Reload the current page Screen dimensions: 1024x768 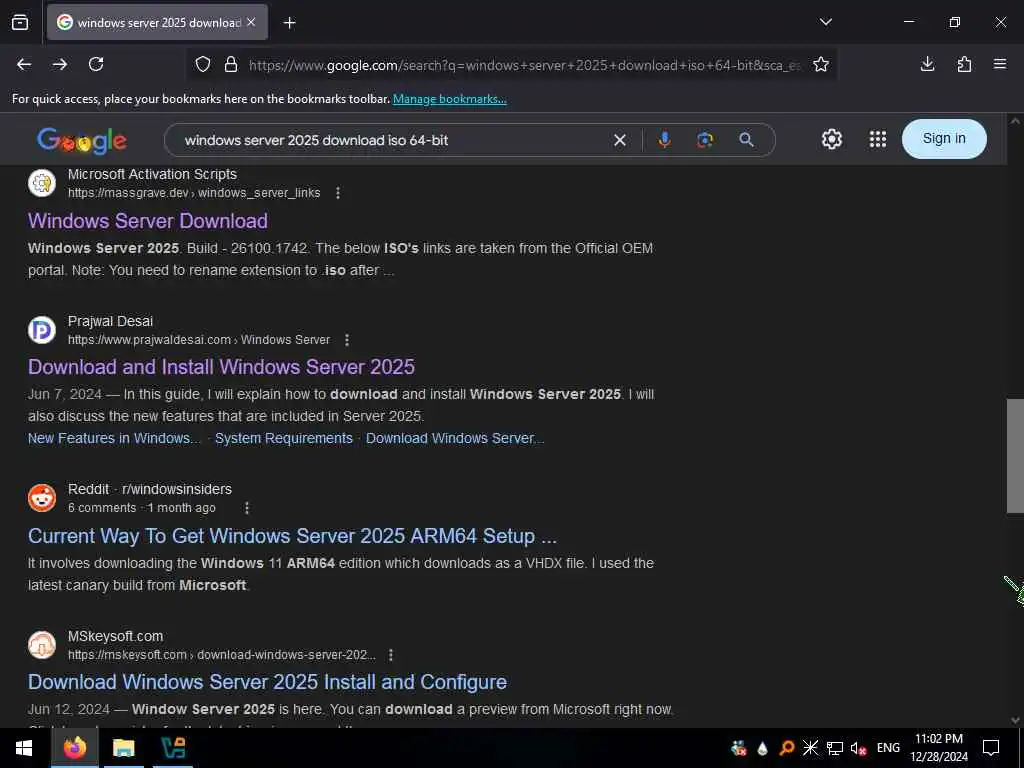click(96, 64)
